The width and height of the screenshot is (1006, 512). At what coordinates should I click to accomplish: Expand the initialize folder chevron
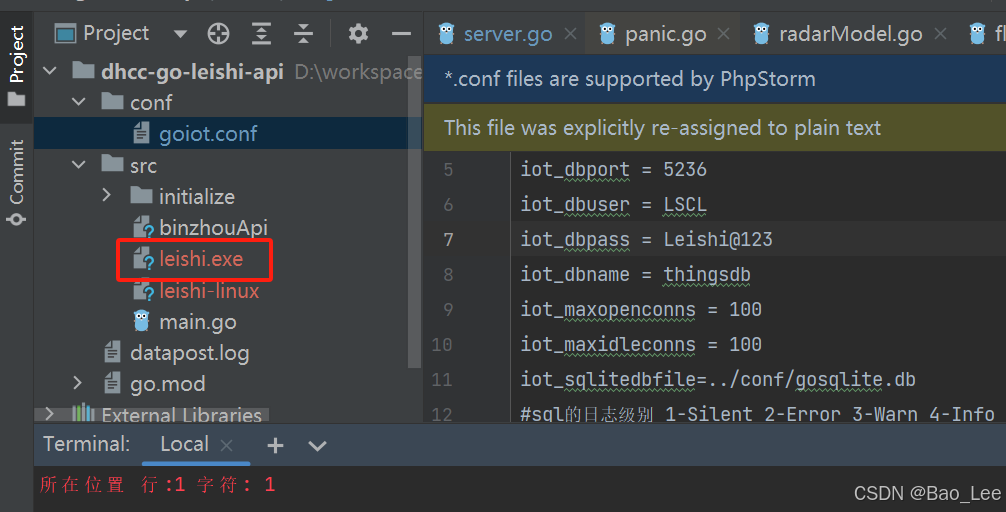(x=107, y=196)
